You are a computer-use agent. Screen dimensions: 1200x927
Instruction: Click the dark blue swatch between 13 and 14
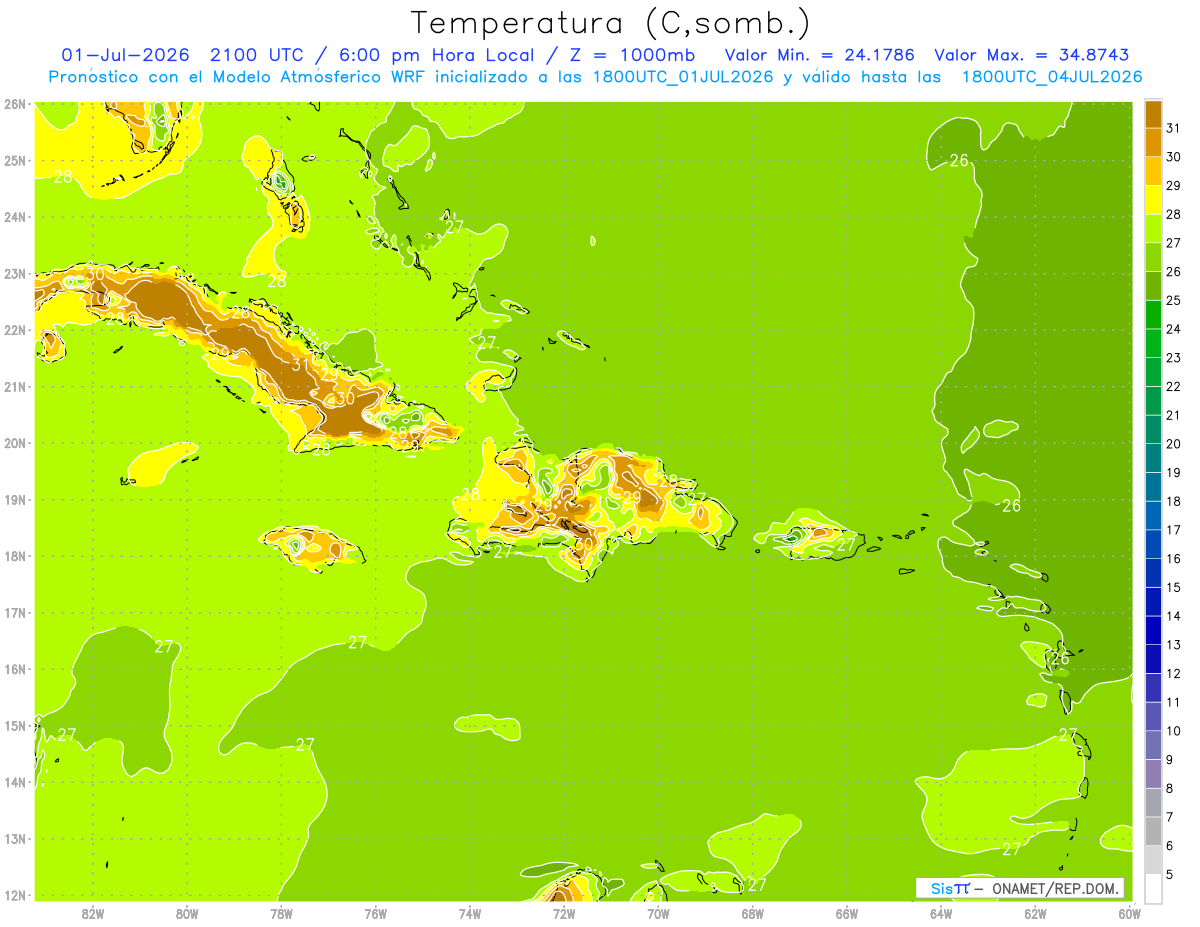tap(1153, 630)
